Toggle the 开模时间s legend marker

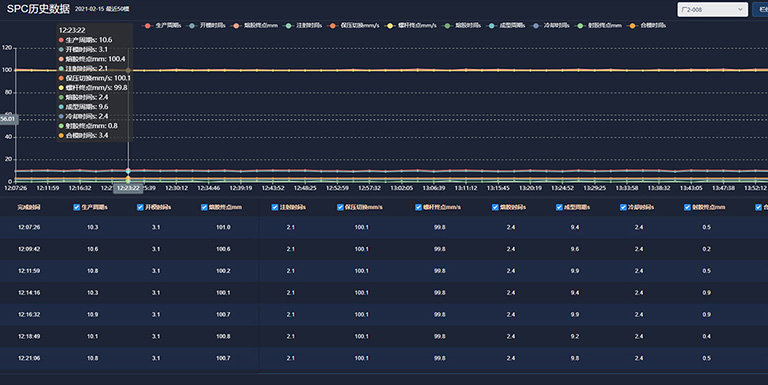point(192,25)
